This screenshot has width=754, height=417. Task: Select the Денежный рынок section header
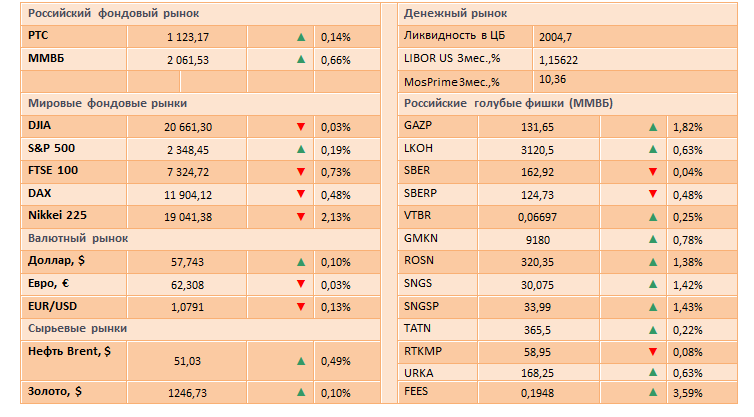pos(455,14)
